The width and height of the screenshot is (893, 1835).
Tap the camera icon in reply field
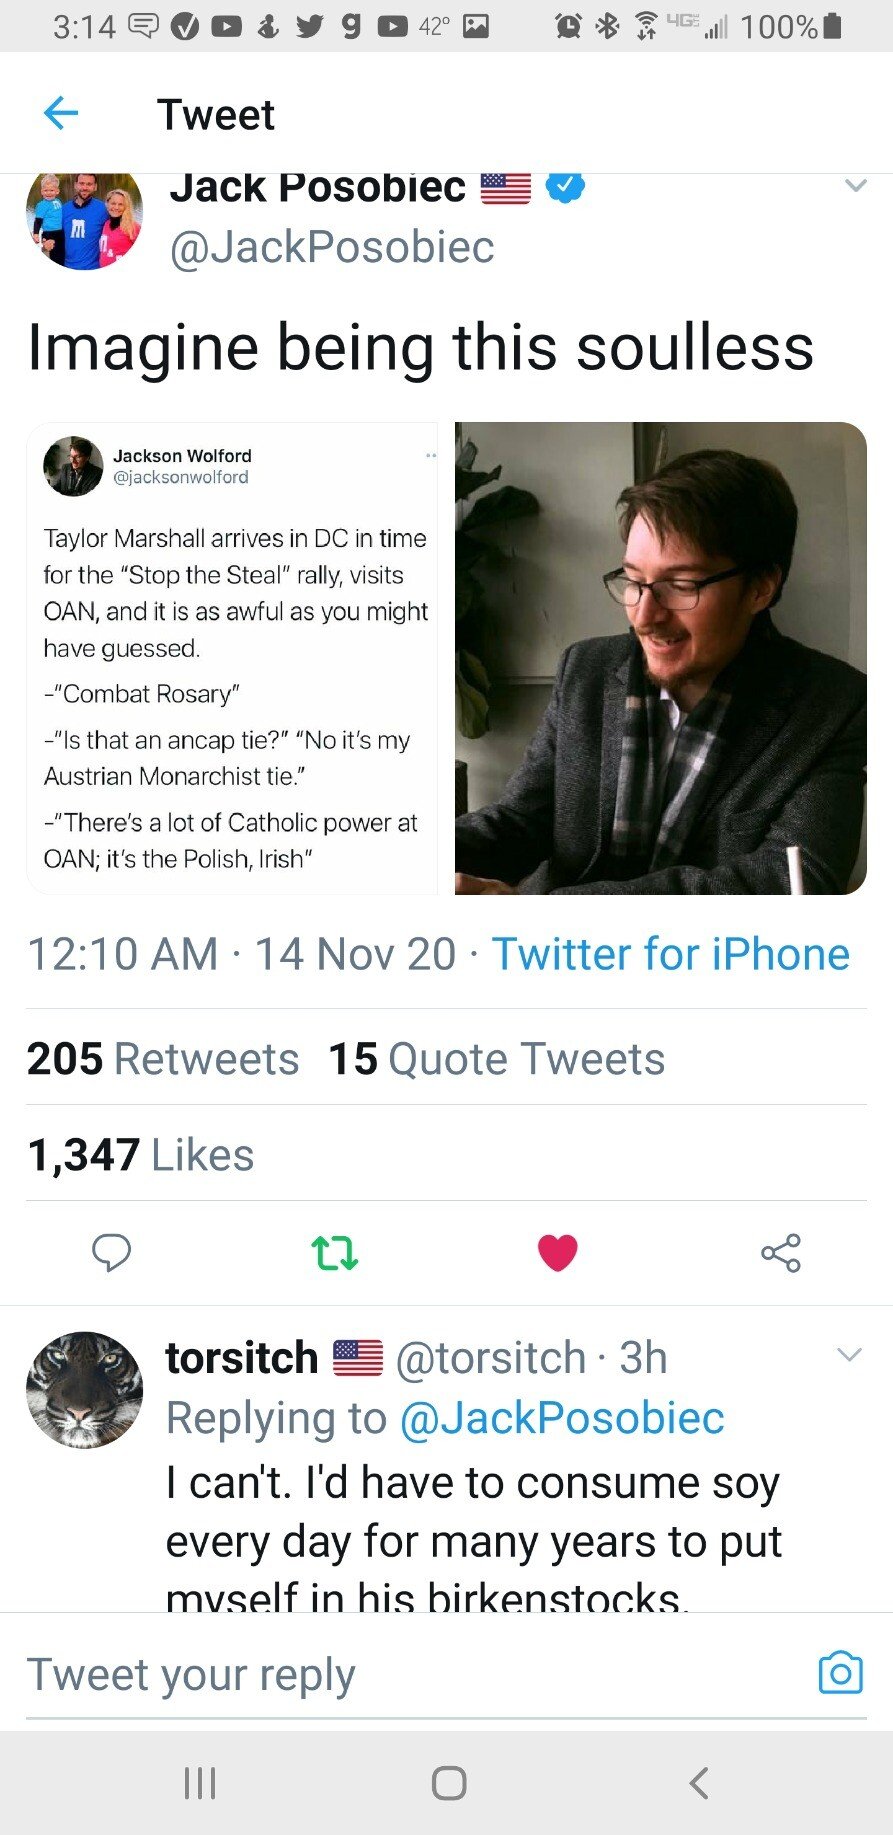tap(840, 1673)
